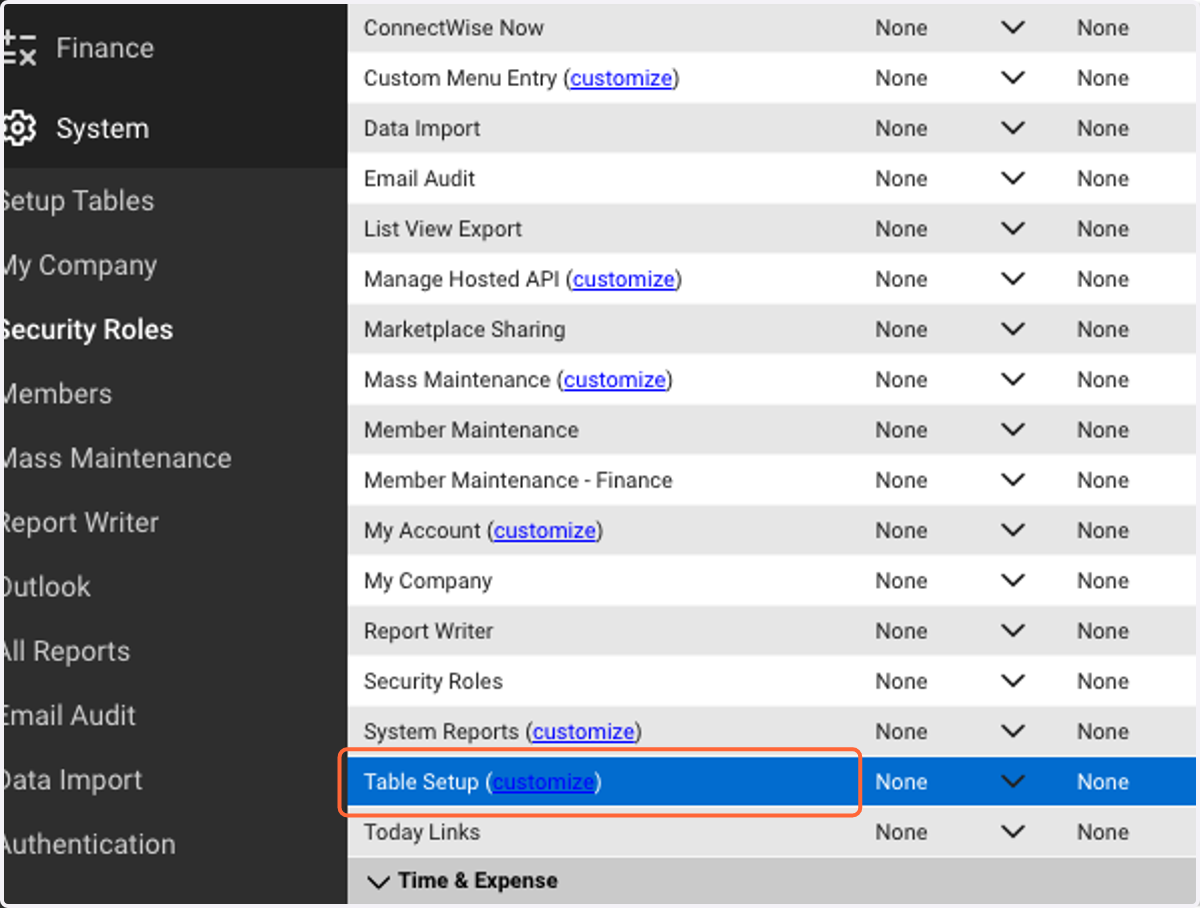
Task: Open dropdown arrow in List View Export row
Action: pyautogui.click(x=1013, y=229)
